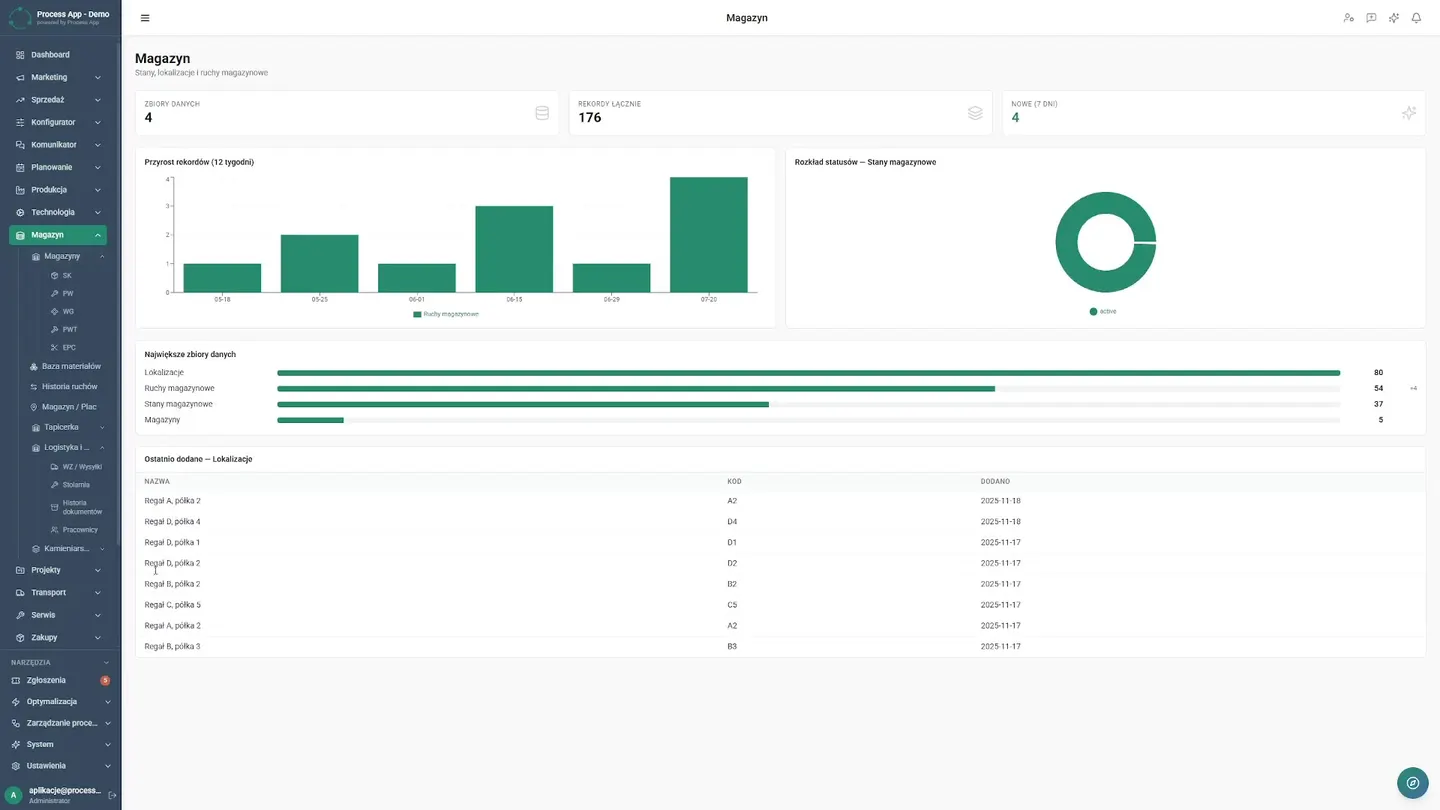This screenshot has width=1440, height=810.
Task: Click the Lokalizacje progress bar
Action: pyautogui.click(x=808, y=373)
